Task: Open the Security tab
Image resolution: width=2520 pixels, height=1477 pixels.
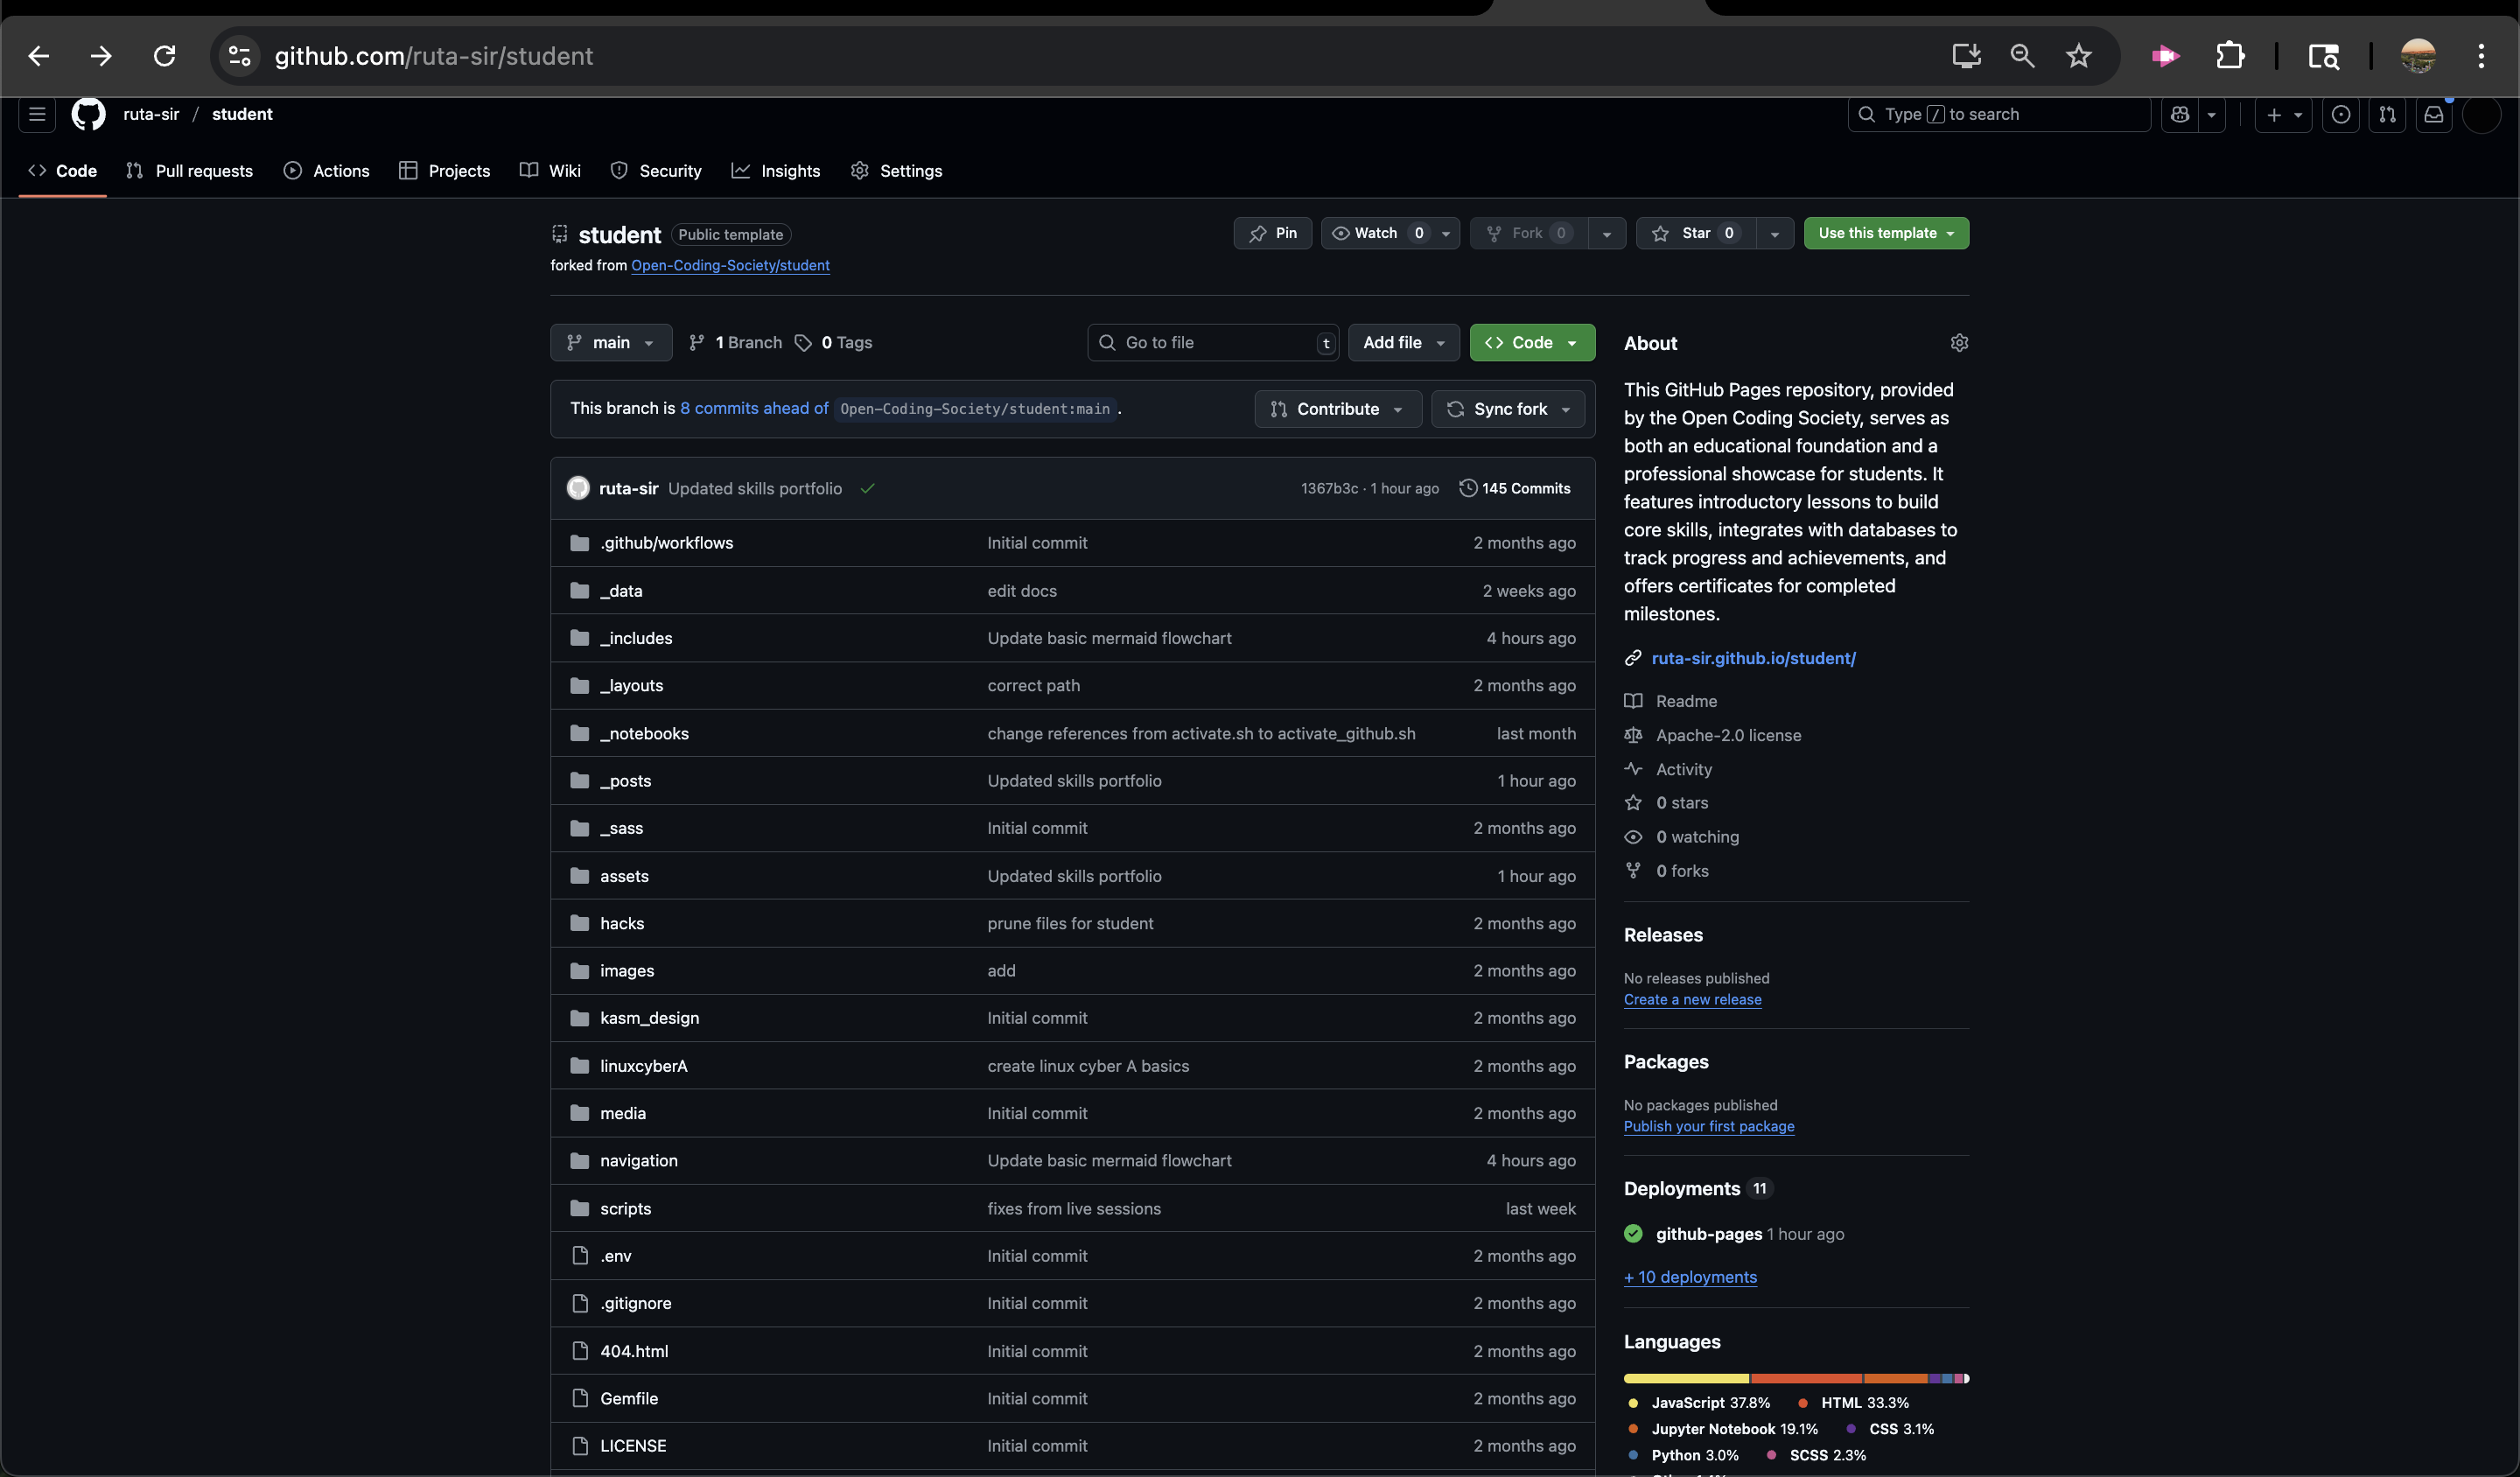Action: point(656,171)
